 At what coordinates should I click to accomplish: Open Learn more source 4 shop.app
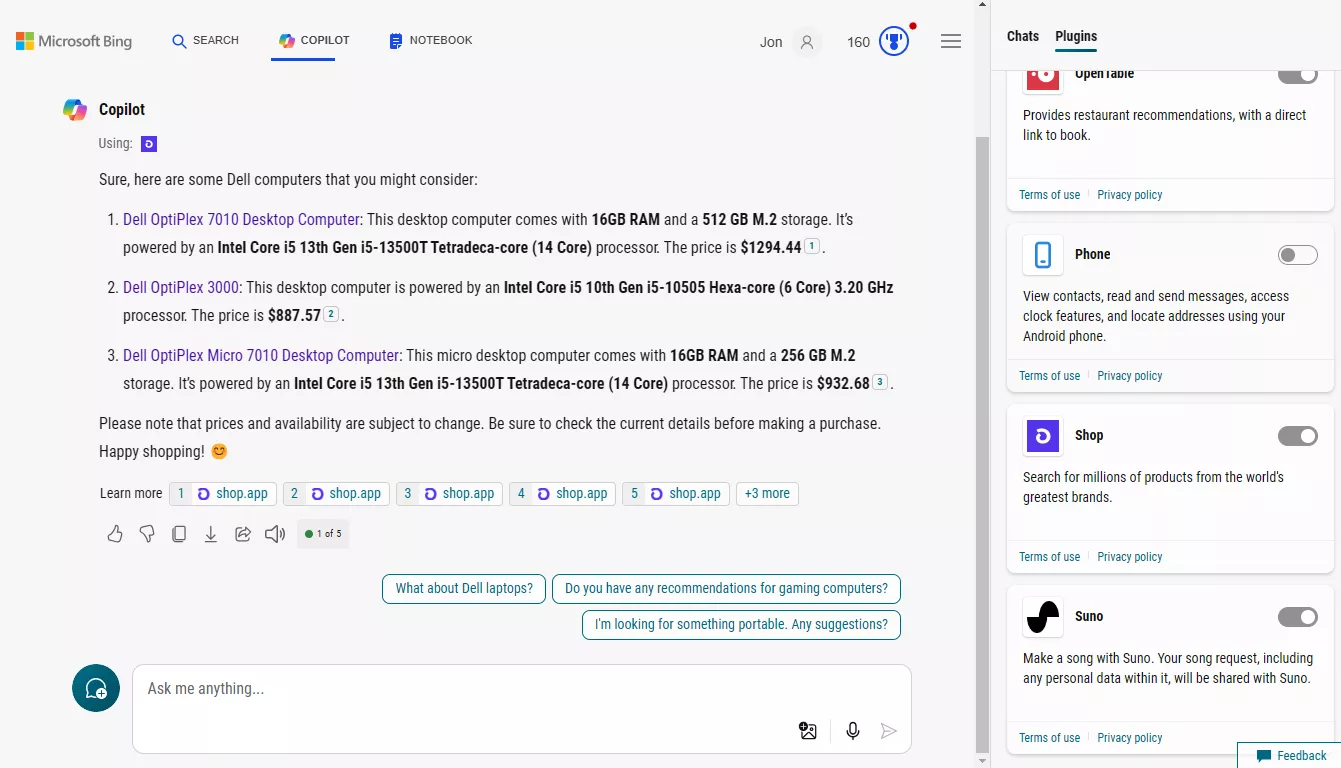click(x=563, y=493)
